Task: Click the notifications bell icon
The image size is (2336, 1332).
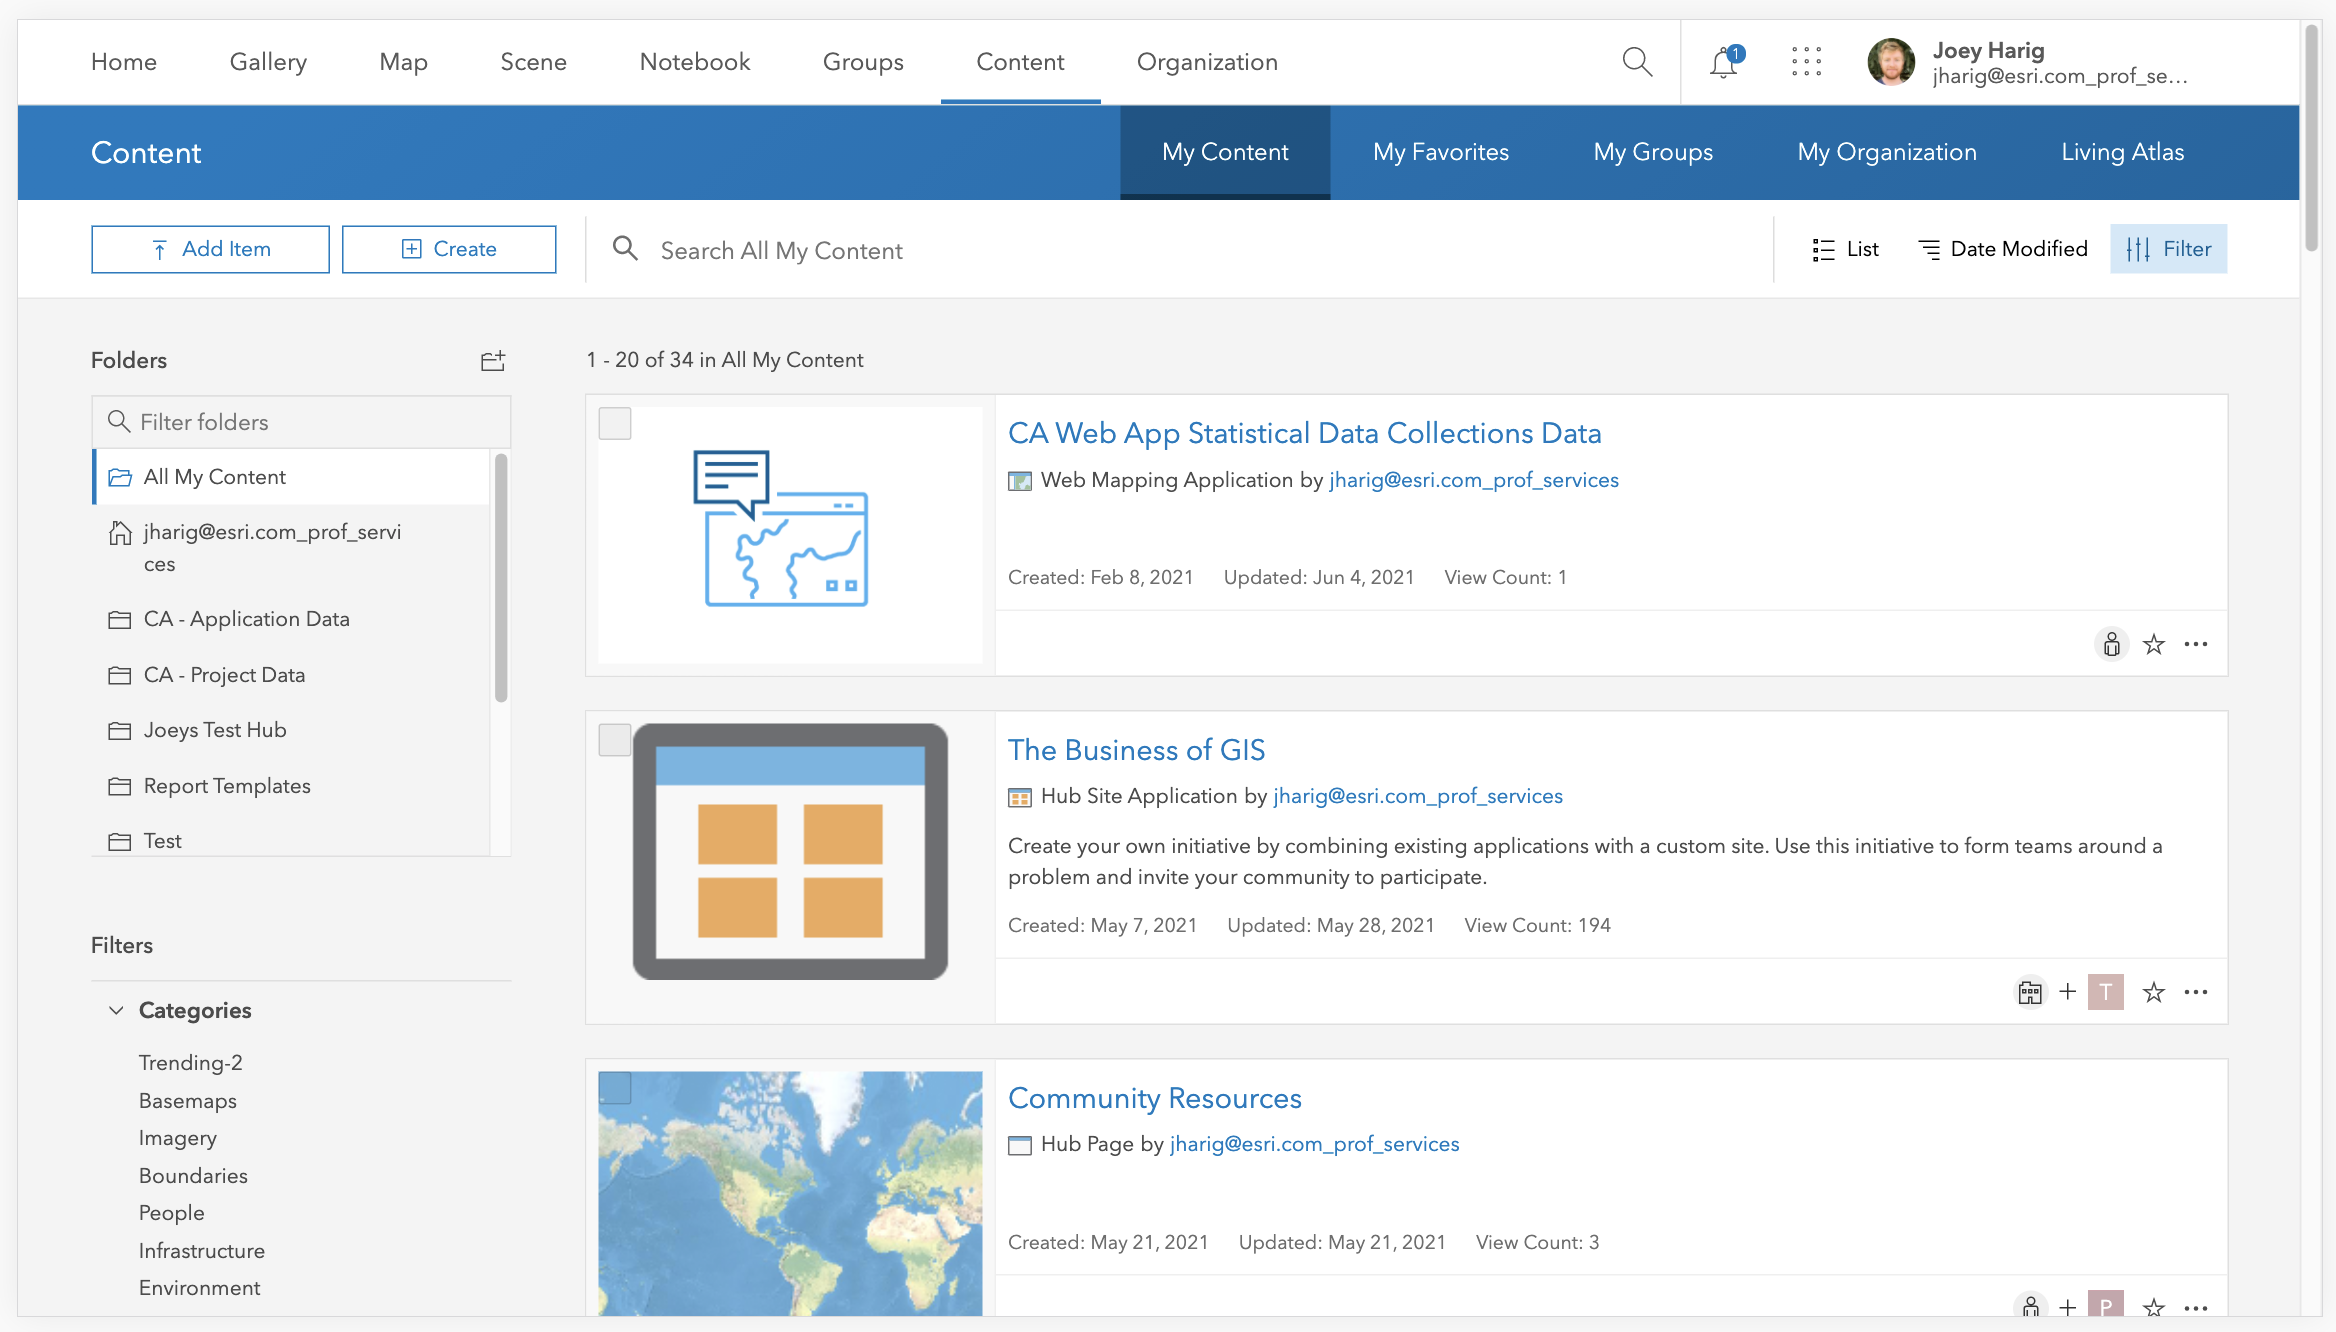Action: click(1723, 61)
